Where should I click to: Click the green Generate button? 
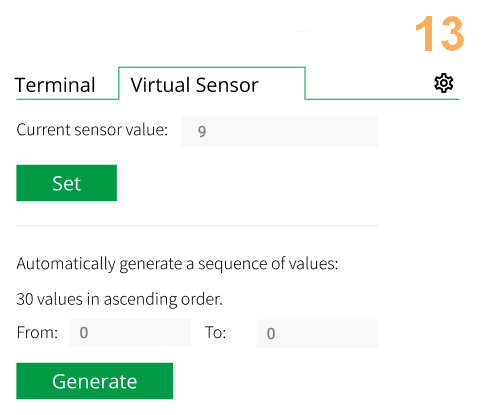tap(95, 381)
